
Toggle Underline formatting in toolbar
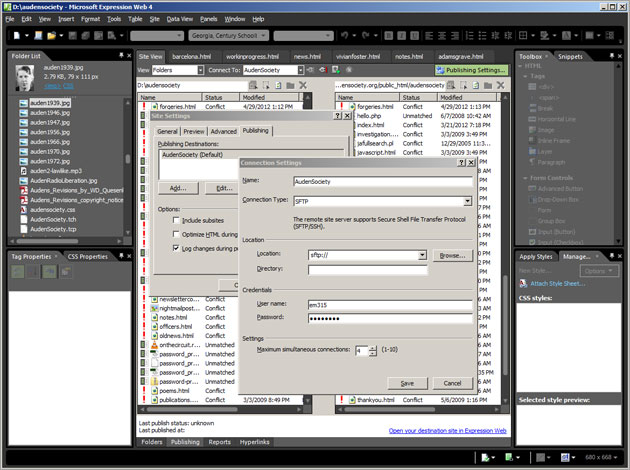pos(415,36)
